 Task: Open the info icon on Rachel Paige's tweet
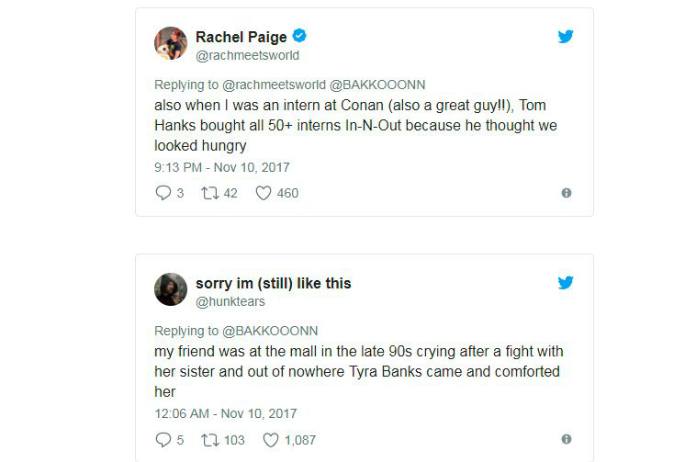coord(566,193)
